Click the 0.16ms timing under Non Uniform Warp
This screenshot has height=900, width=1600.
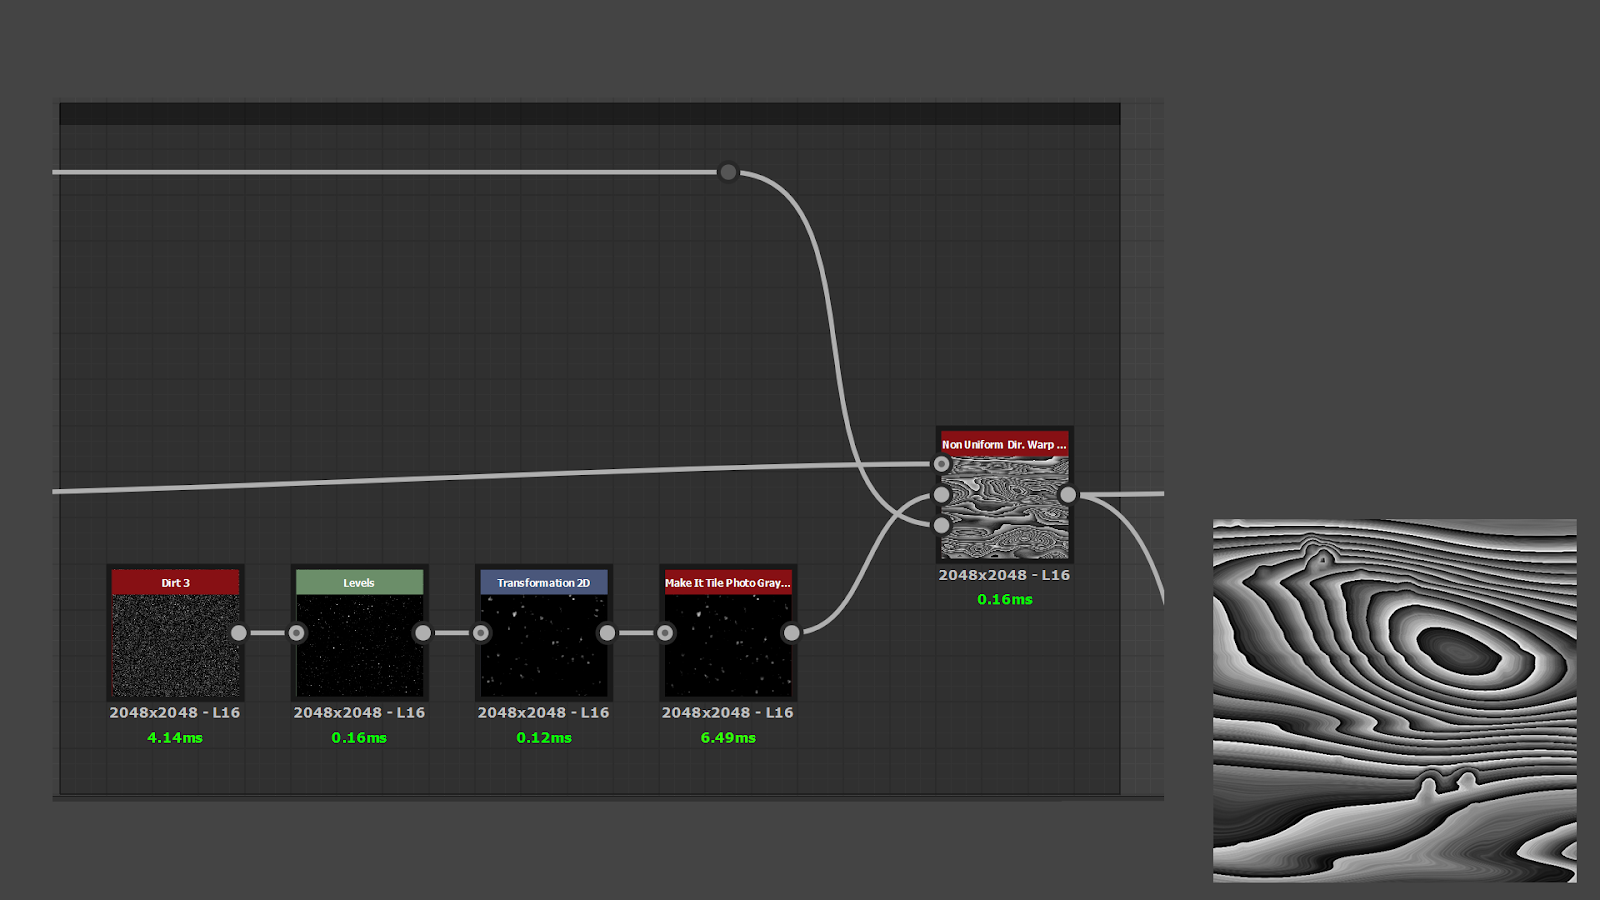pyautogui.click(x=1005, y=600)
